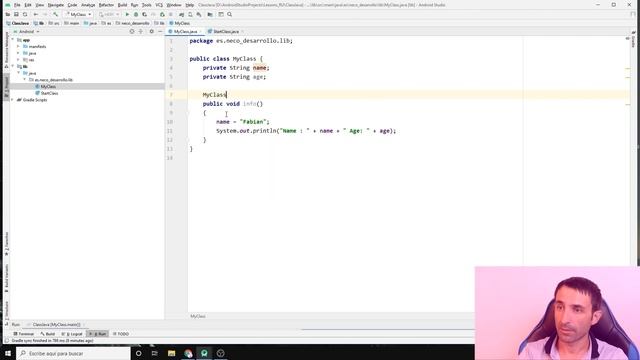Close the StartClass.java tab
Viewport: 640px width, 360px height.
coord(242,31)
